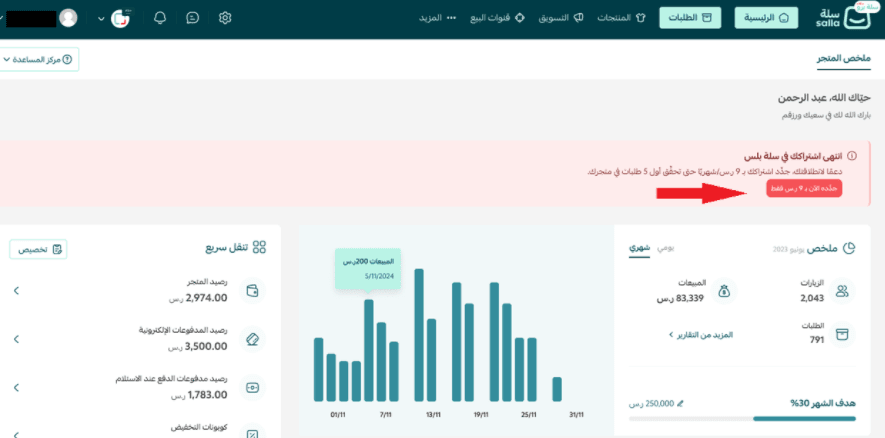
Task: Click the electronic payments balance icon
Action: coord(252,339)
